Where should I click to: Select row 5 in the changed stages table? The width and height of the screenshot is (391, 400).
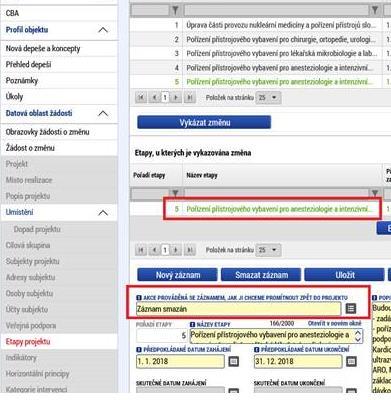(x=260, y=209)
